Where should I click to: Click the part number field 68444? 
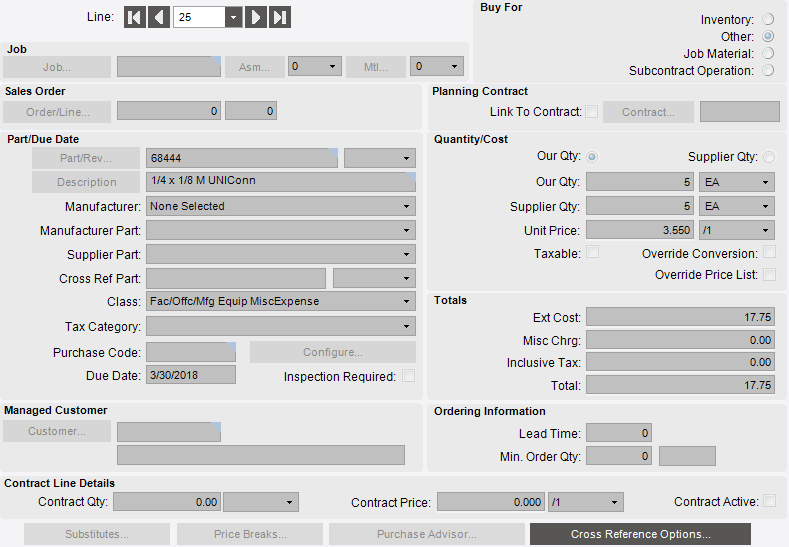[242, 158]
